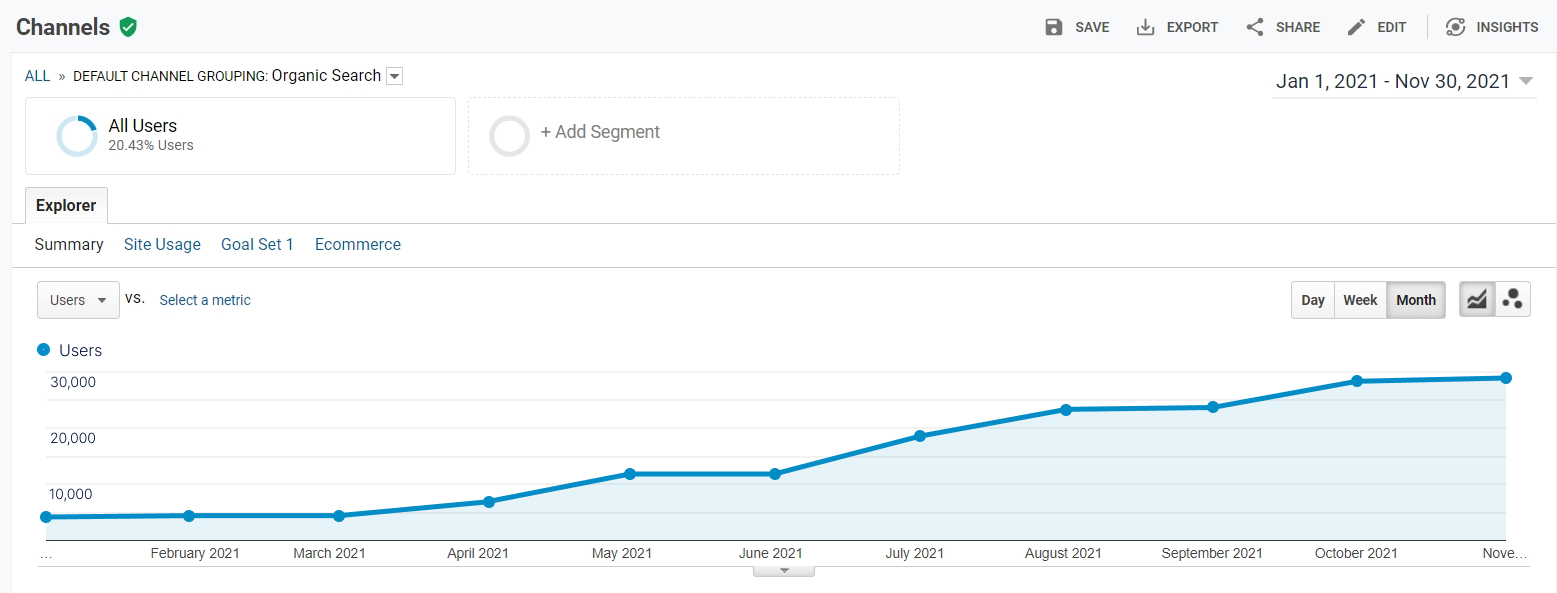Screen dimensions: 1557x593
Task: Set chart granularity to Month
Action: [1416, 300]
